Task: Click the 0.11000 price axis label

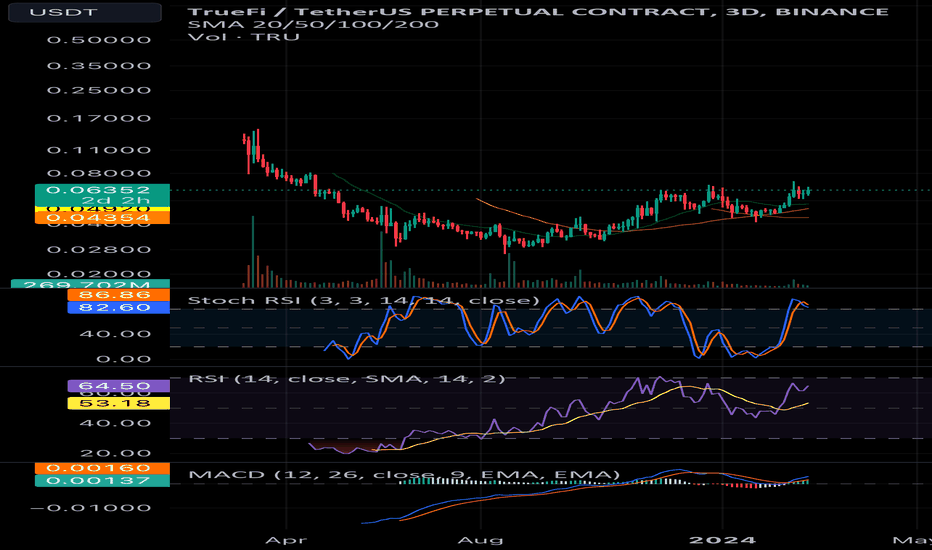Action: [99, 150]
